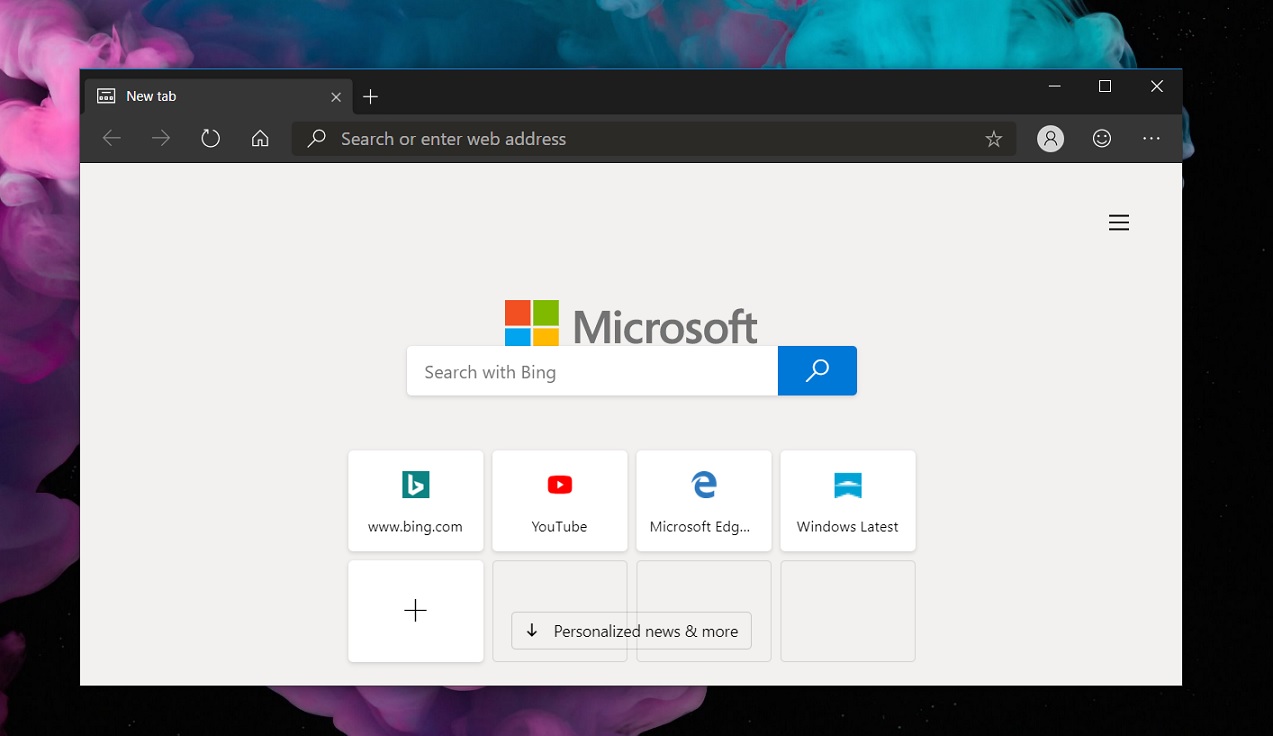Open the Microsoft Edge shortcut tile

(703, 500)
